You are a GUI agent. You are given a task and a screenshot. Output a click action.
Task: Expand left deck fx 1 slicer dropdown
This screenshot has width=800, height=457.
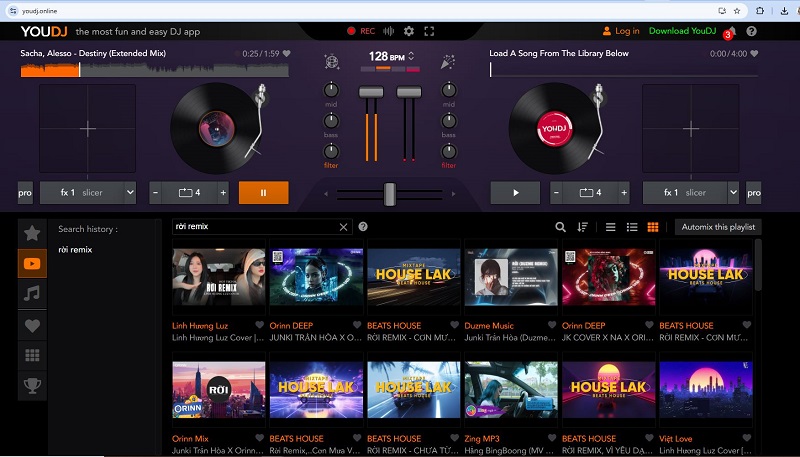130,193
